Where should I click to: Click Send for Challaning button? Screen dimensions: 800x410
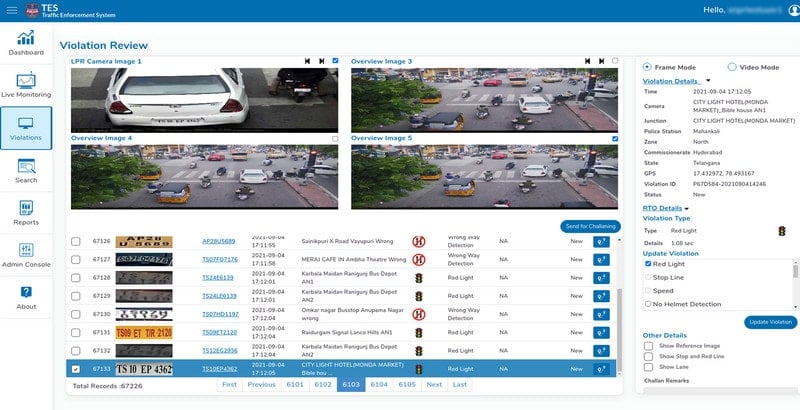[x=590, y=226]
